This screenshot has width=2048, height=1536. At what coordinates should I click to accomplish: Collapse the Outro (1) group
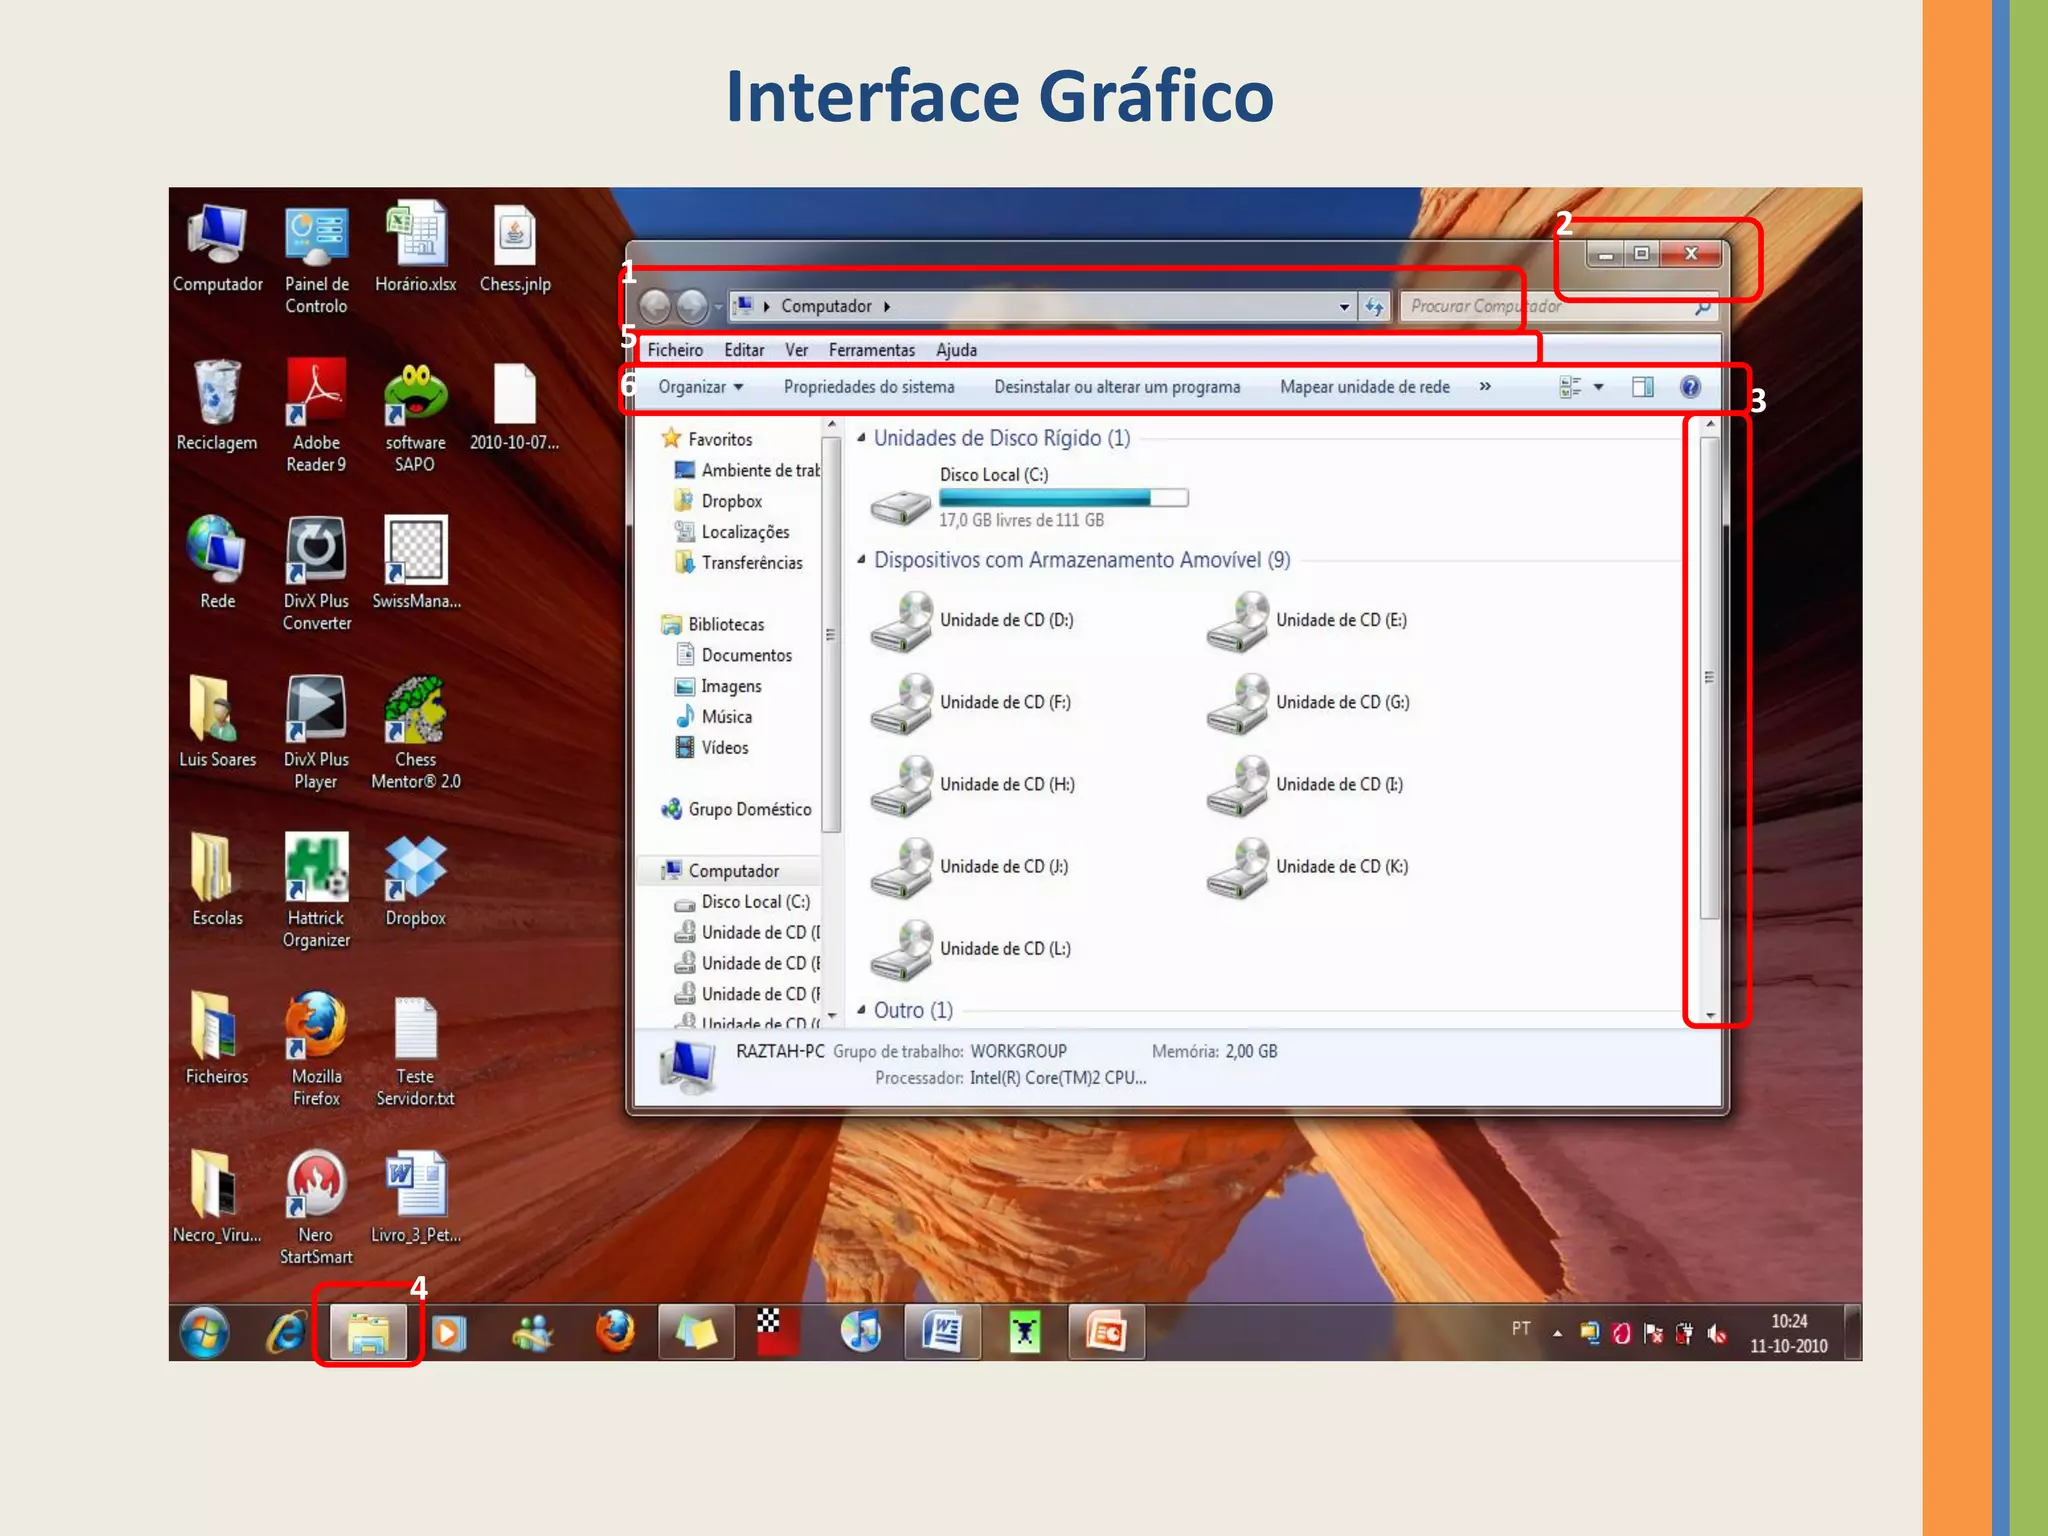[861, 1010]
